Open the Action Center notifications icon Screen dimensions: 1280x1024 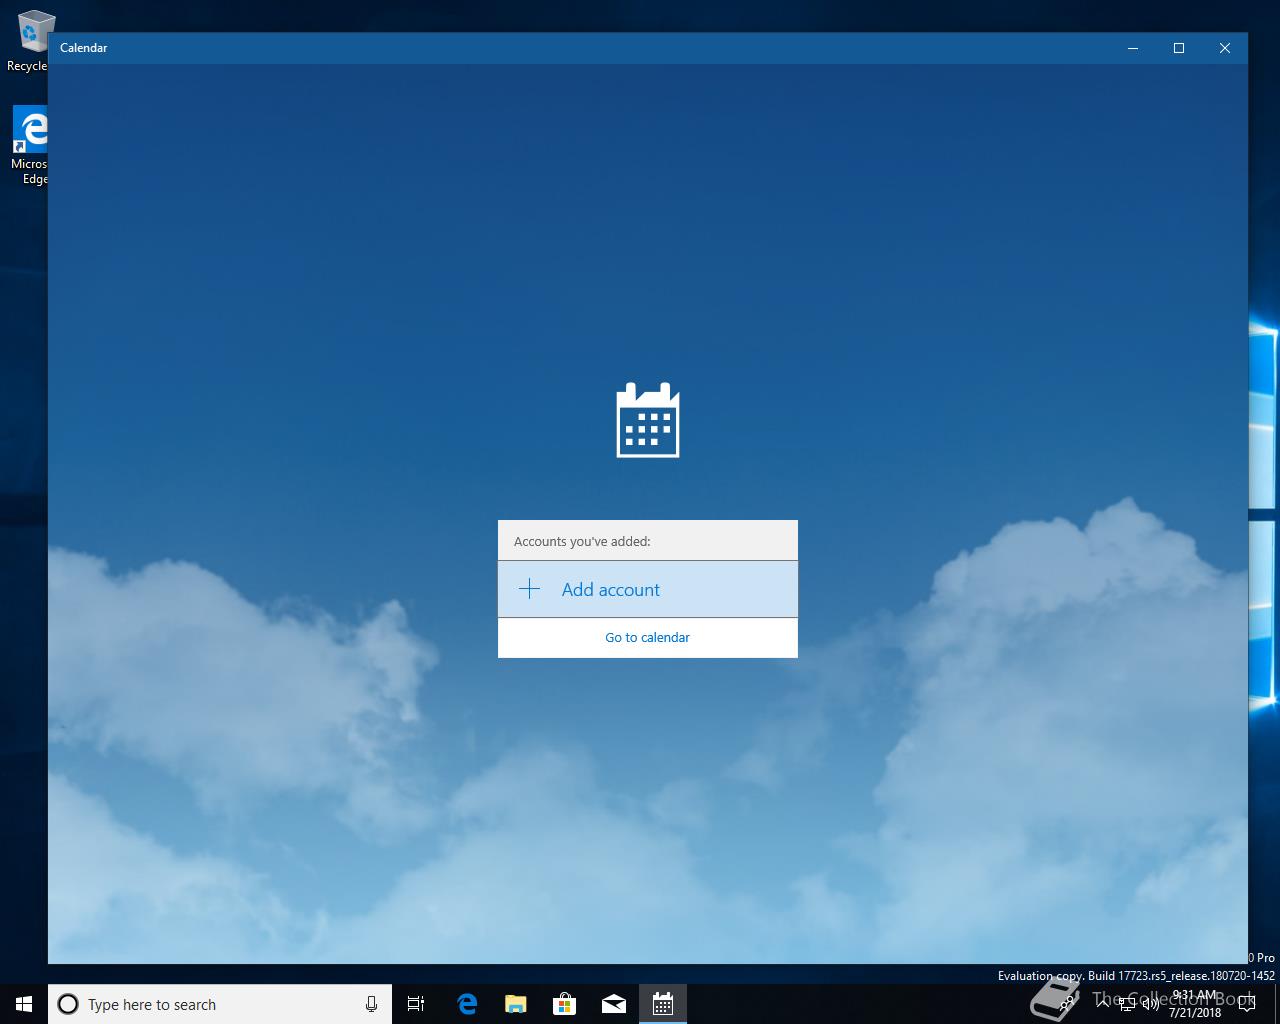tap(1246, 1004)
